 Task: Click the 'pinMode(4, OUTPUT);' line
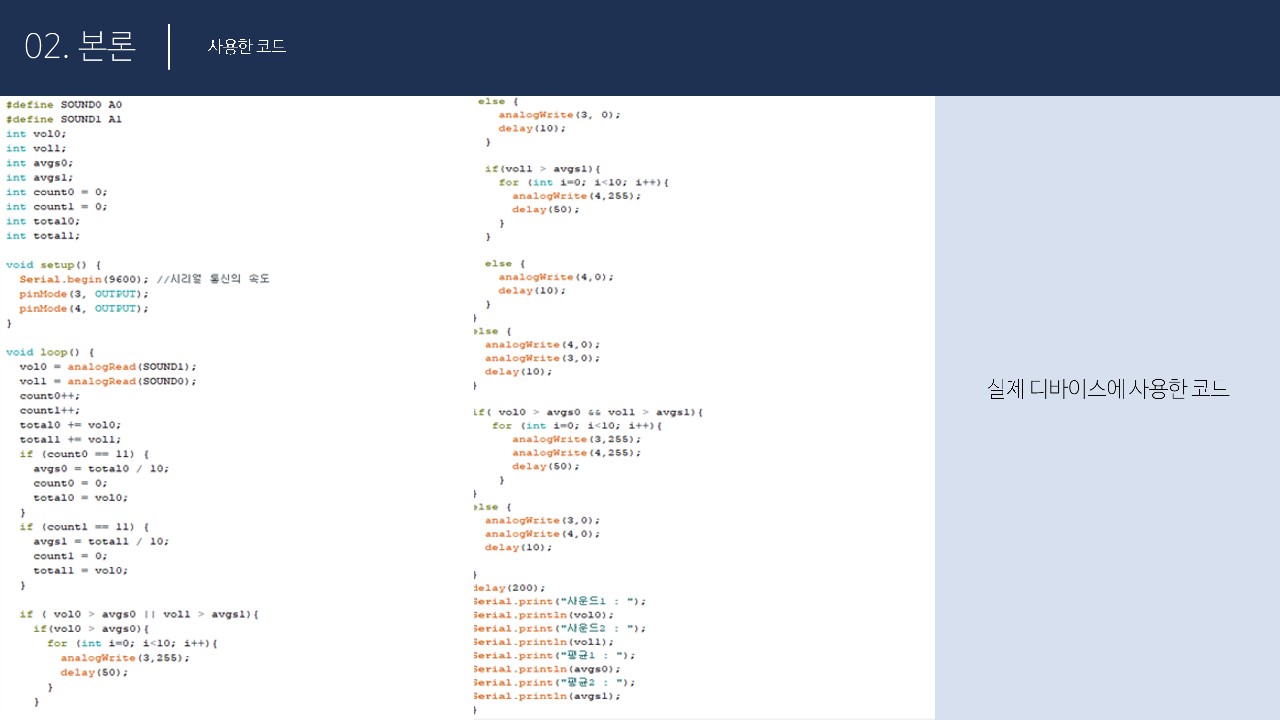[84, 309]
